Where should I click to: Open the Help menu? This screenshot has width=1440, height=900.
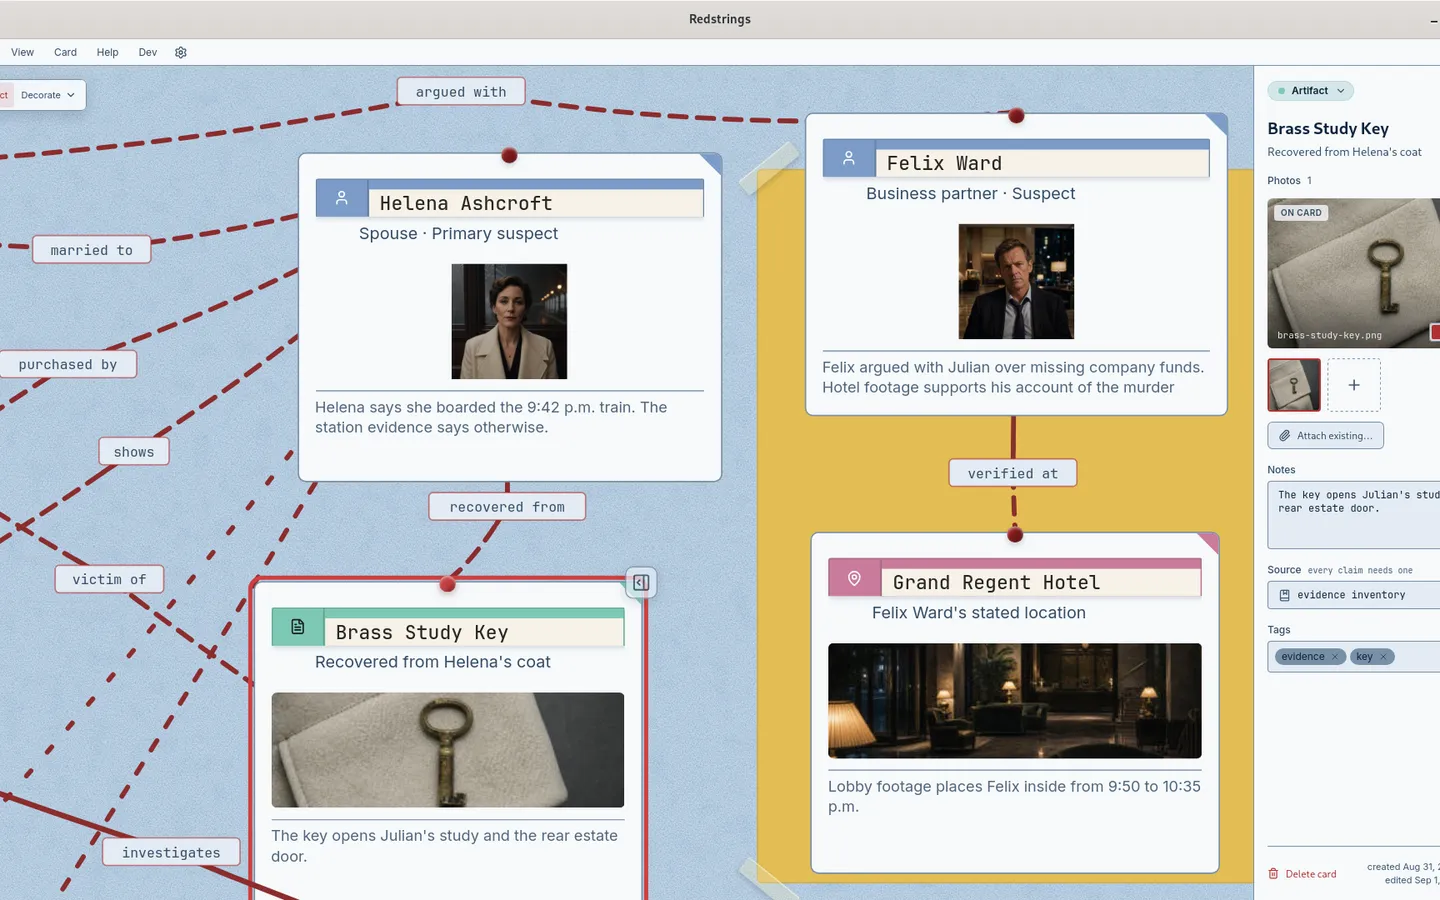[107, 52]
